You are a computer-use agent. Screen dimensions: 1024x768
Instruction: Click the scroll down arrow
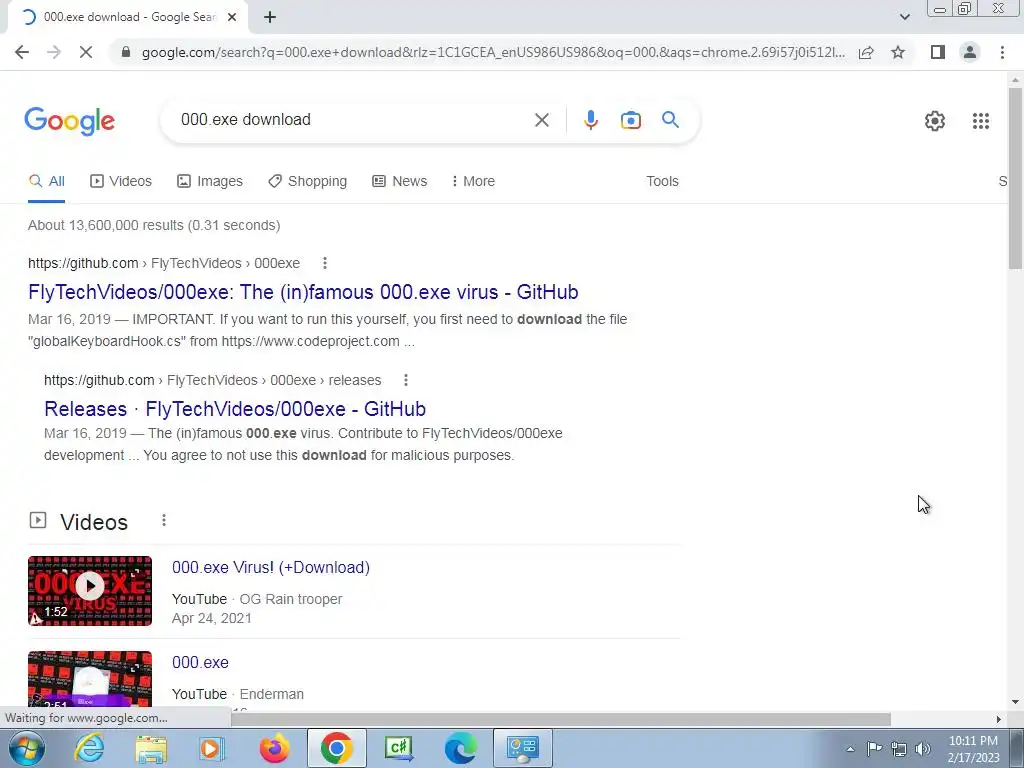(x=1015, y=702)
